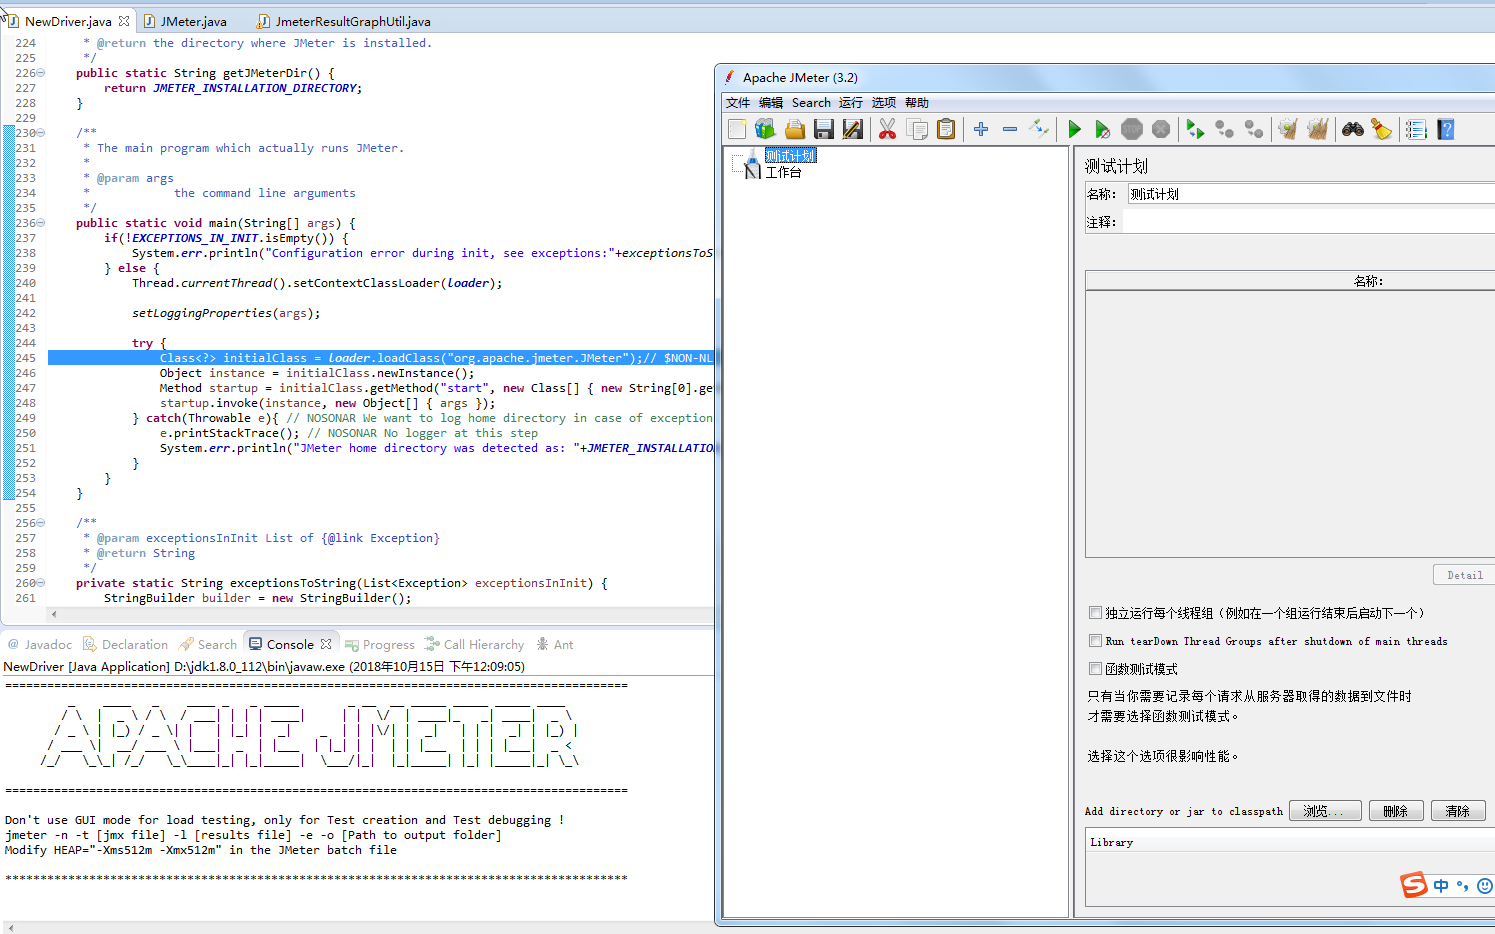Collapse exceptionsToString method at line 260
The image size is (1495, 934).
click(x=41, y=583)
